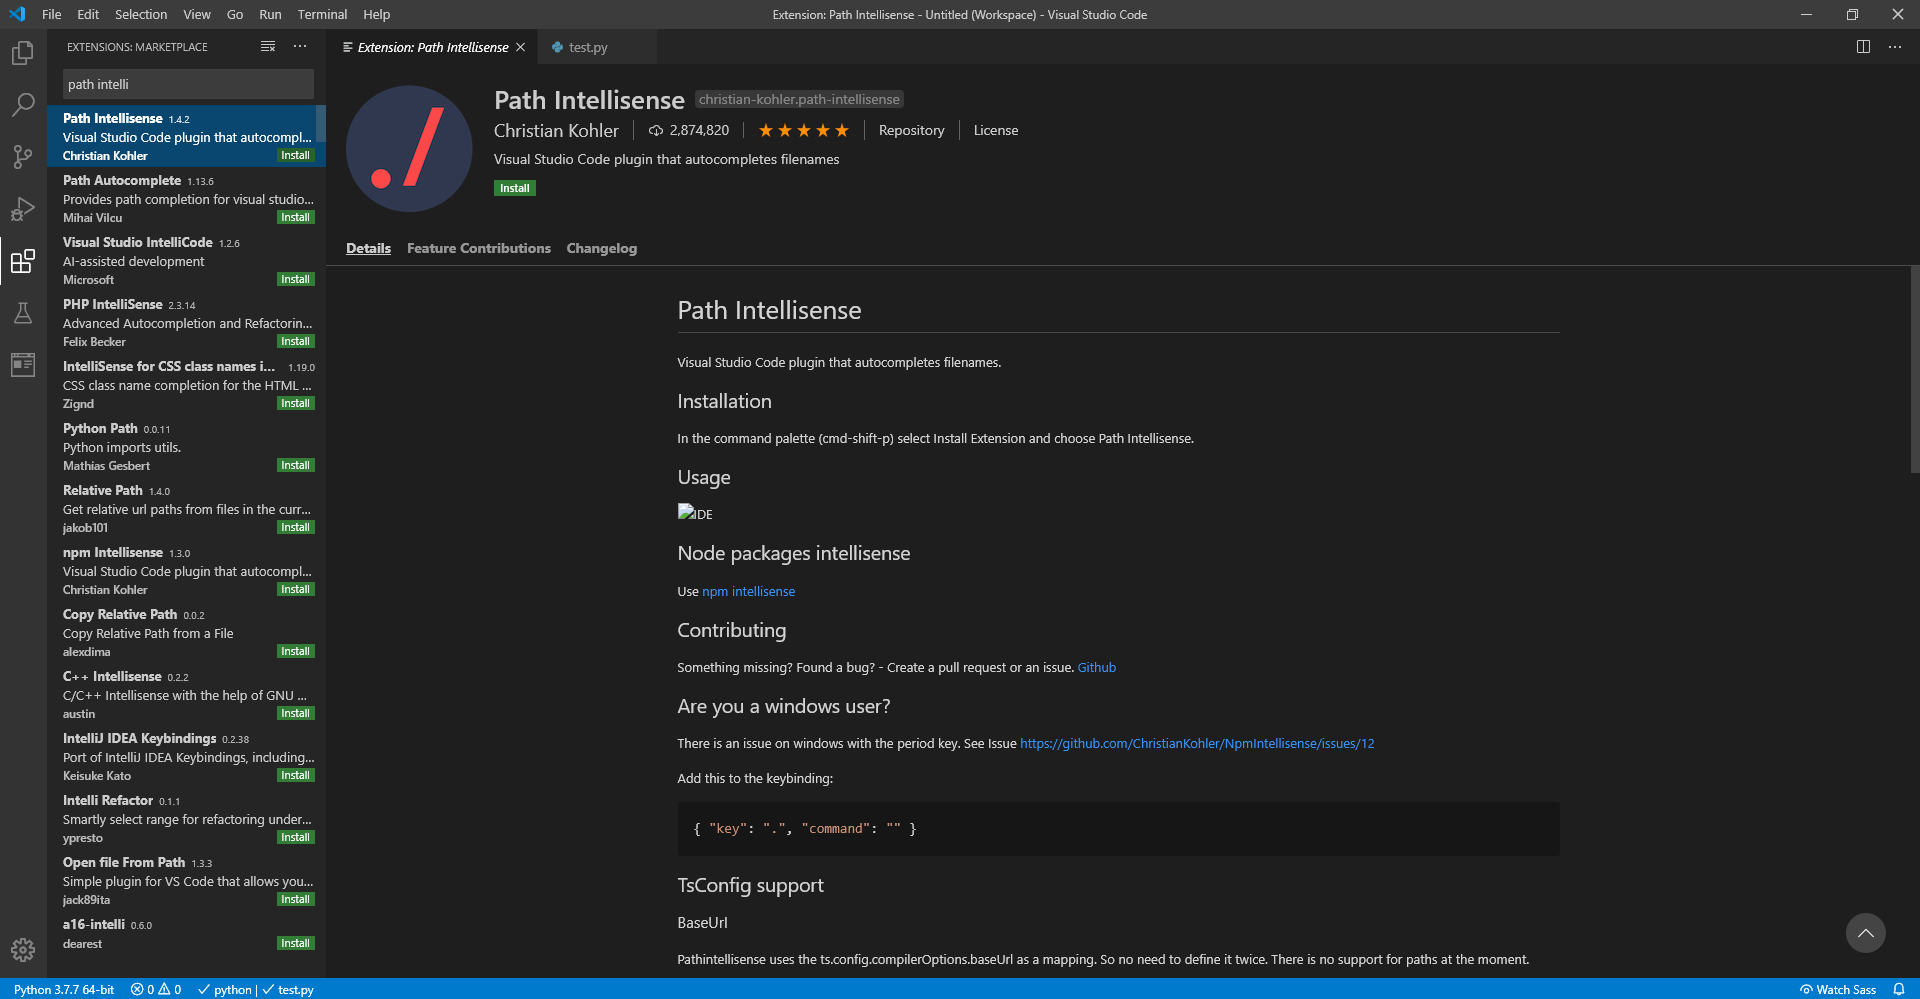Open the Explorer view in activity bar

(x=23, y=53)
